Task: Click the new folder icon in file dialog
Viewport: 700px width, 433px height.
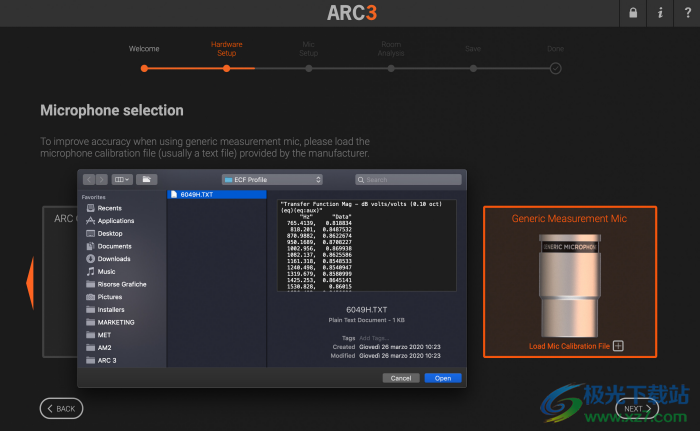Action: point(146,179)
